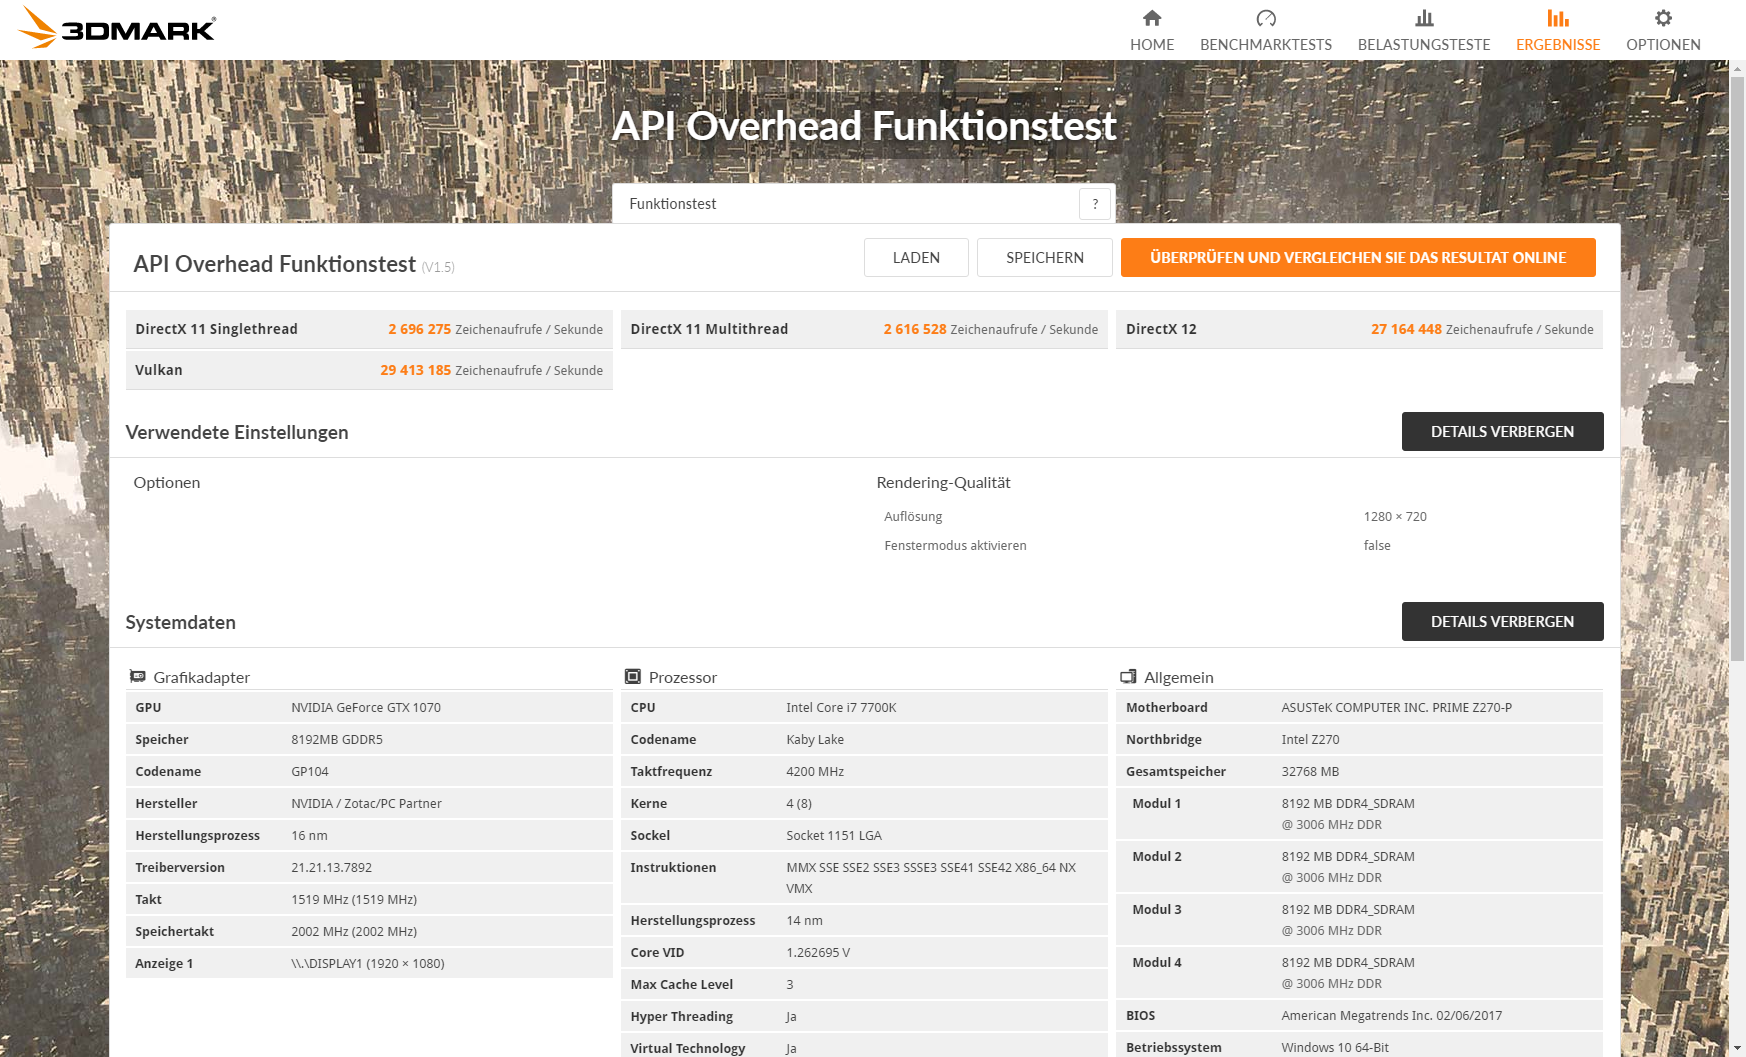1746x1057 pixels.
Task: Click the Modul 3 row label
Action: pyautogui.click(x=1156, y=910)
